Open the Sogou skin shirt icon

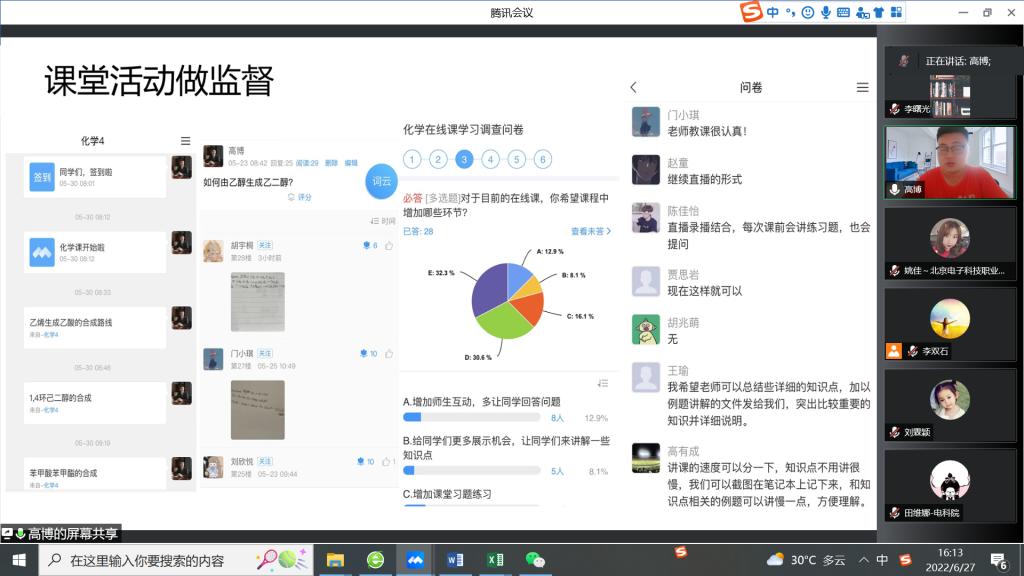[878, 12]
